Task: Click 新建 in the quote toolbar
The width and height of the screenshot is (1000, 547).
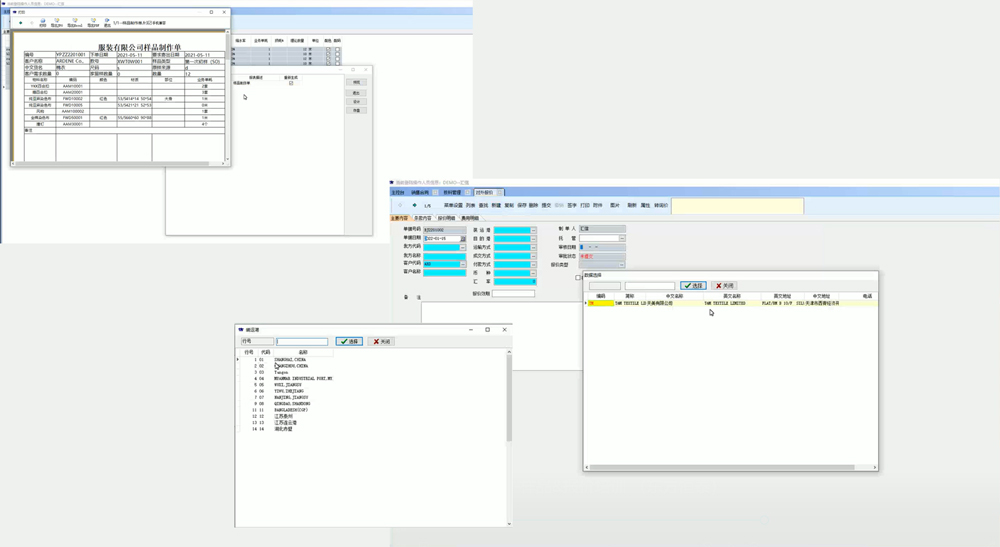Action: point(496,205)
